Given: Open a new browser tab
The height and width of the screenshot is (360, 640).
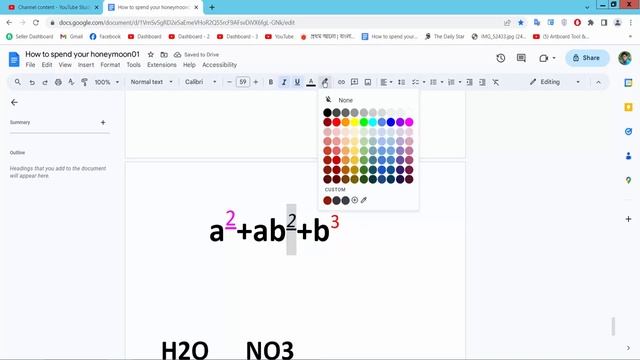Looking at the screenshot, I should pyautogui.click(x=212, y=7).
